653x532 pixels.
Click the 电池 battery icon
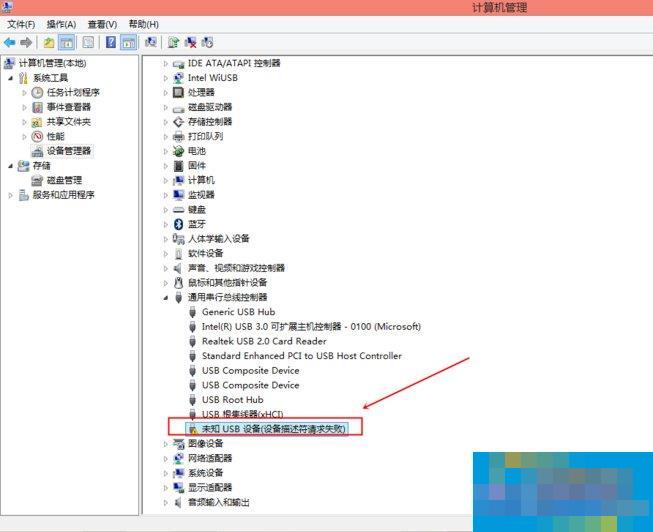[x=179, y=151]
